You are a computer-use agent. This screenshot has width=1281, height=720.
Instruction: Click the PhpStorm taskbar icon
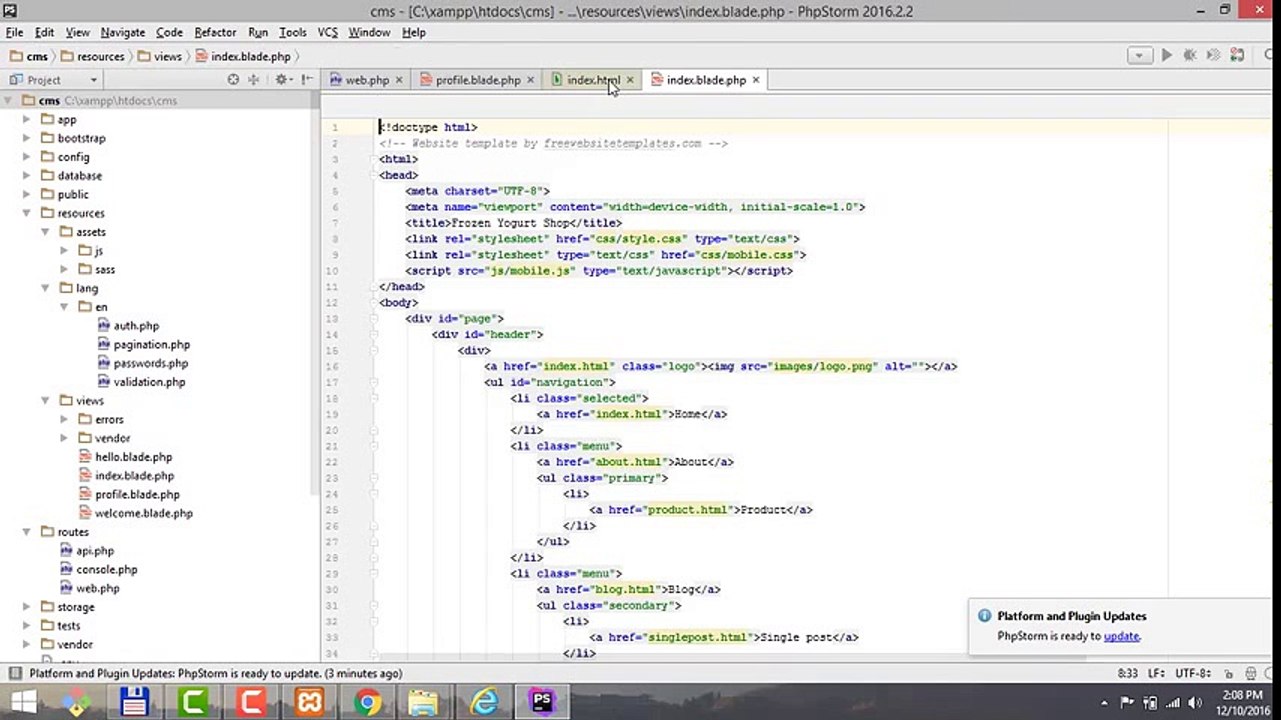coord(542,703)
